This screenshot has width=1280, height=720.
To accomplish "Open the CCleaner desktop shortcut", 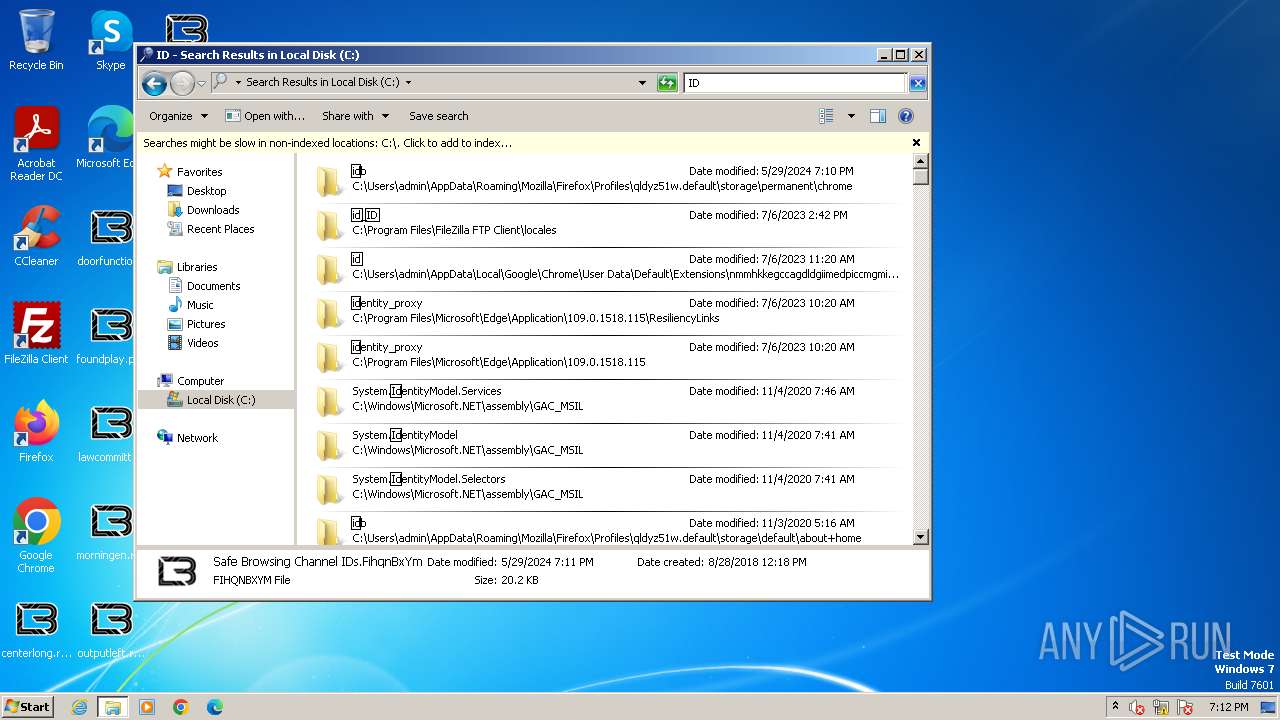I will 36,237.
